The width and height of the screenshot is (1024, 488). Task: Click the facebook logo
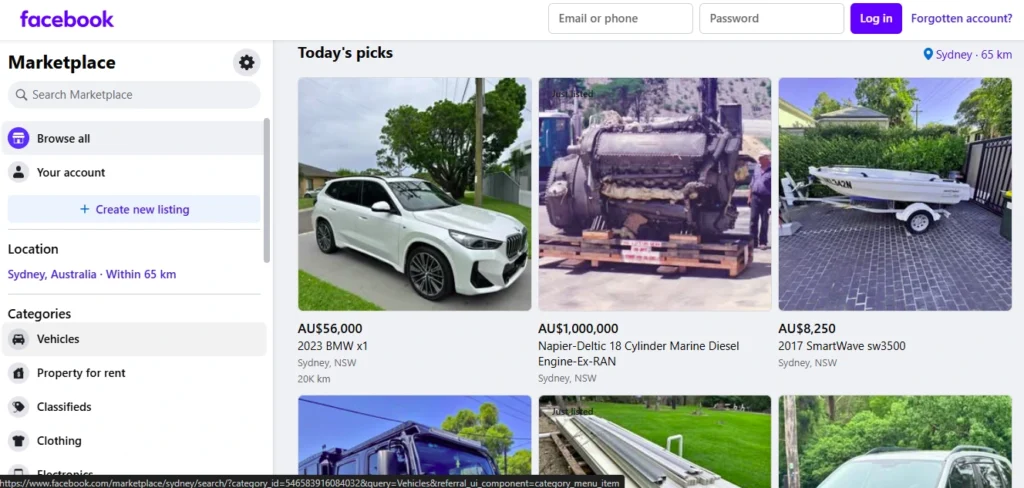67,19
